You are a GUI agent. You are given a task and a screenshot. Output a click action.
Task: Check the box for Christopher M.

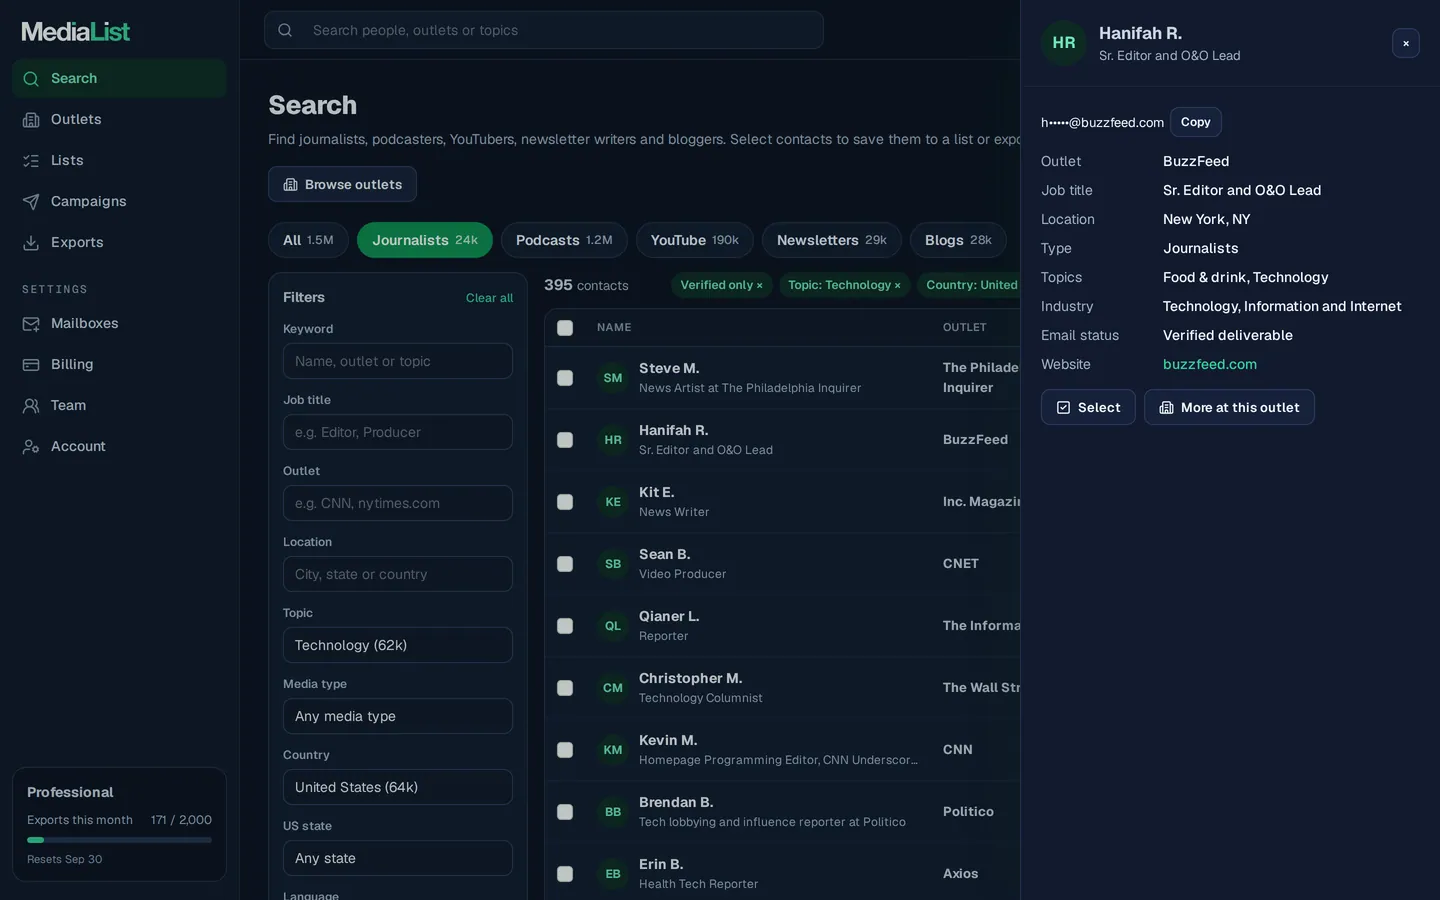coord(565,688)
